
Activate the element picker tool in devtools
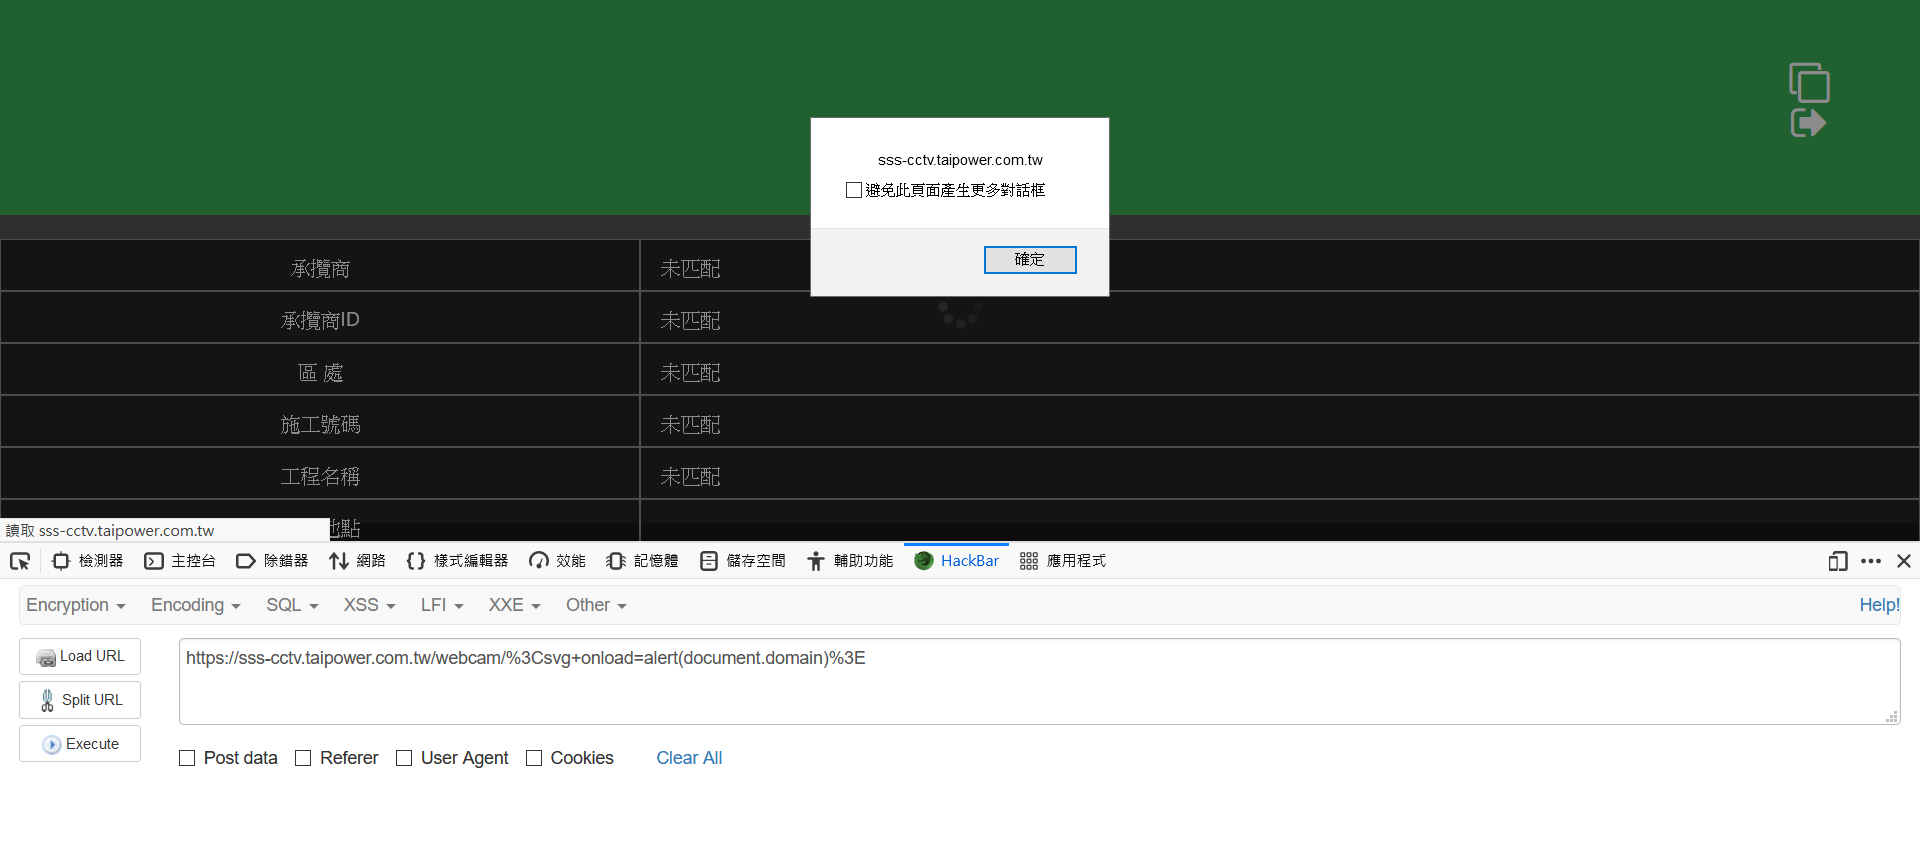(x=20, y=561)
